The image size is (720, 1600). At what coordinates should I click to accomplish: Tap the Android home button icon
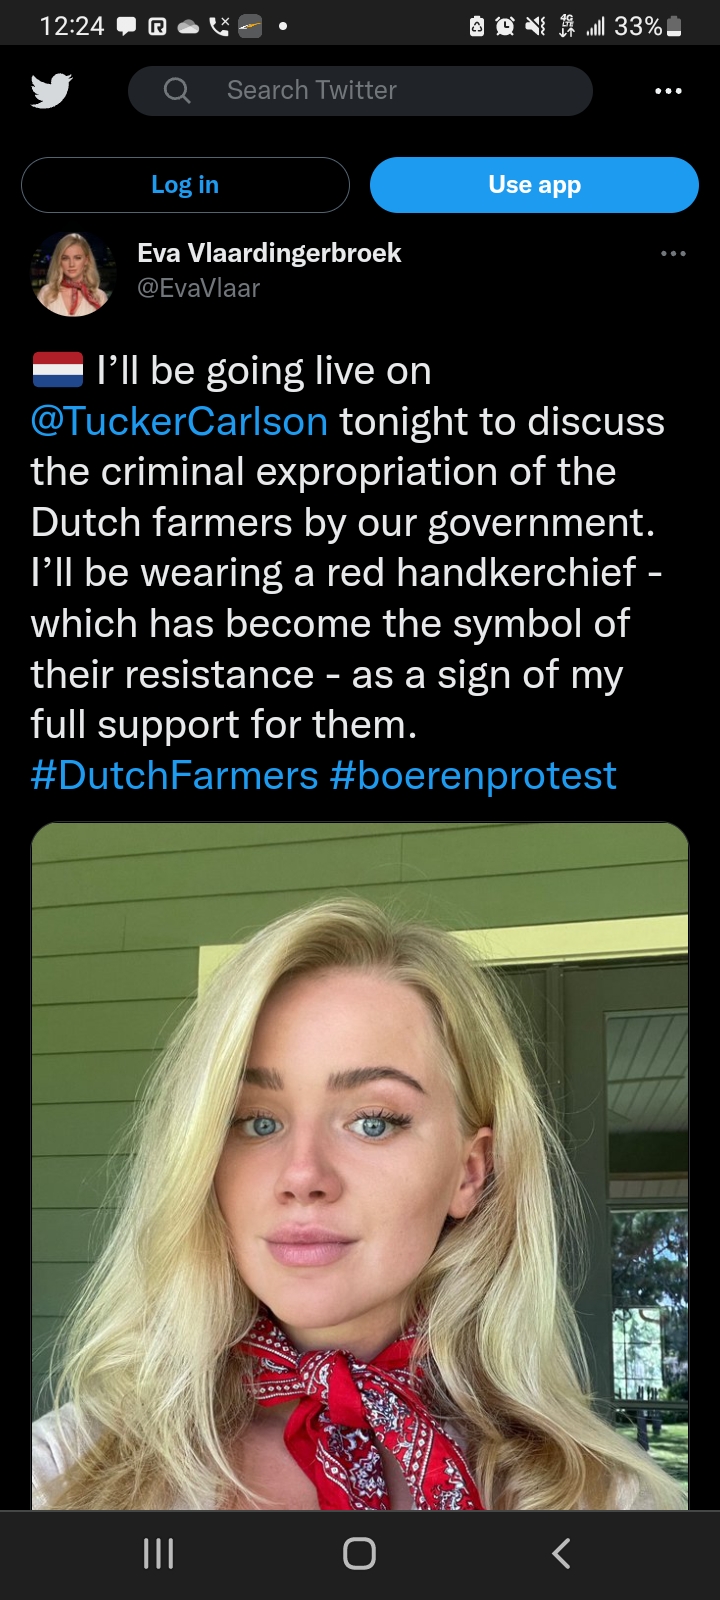pos(360,1553)
